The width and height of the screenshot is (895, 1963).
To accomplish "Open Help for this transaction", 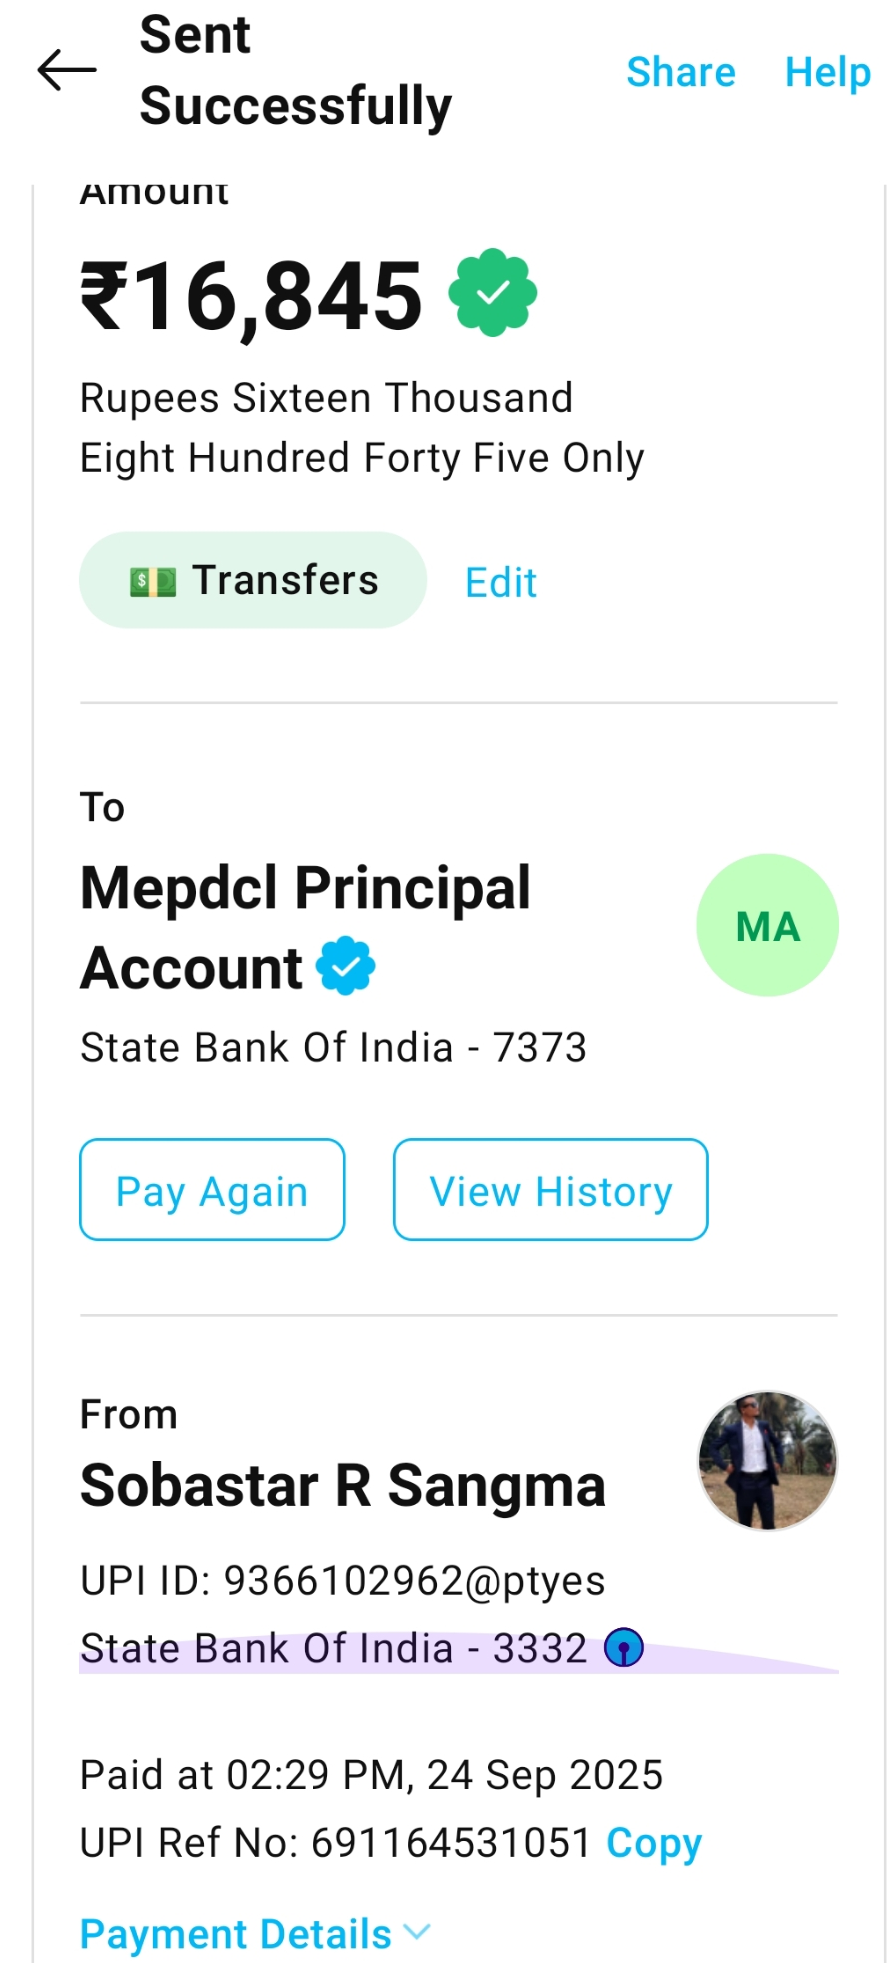I will pyautogui.click(x=827, y=72).
